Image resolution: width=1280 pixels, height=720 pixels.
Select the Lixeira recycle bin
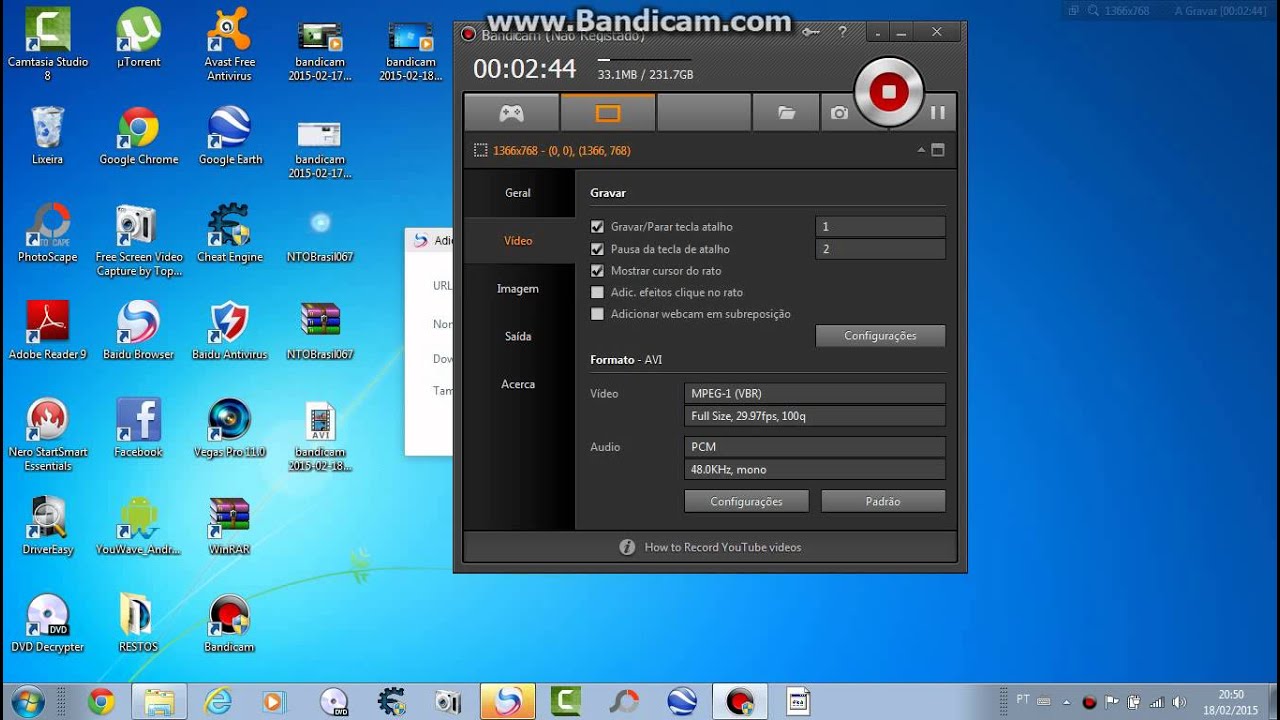pos(47,136)
